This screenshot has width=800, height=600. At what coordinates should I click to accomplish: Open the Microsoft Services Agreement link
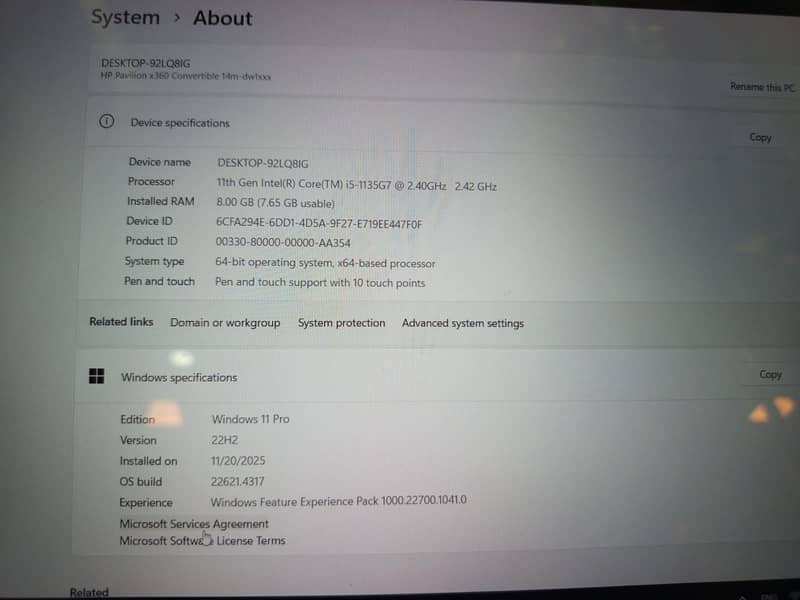(194, 523)
